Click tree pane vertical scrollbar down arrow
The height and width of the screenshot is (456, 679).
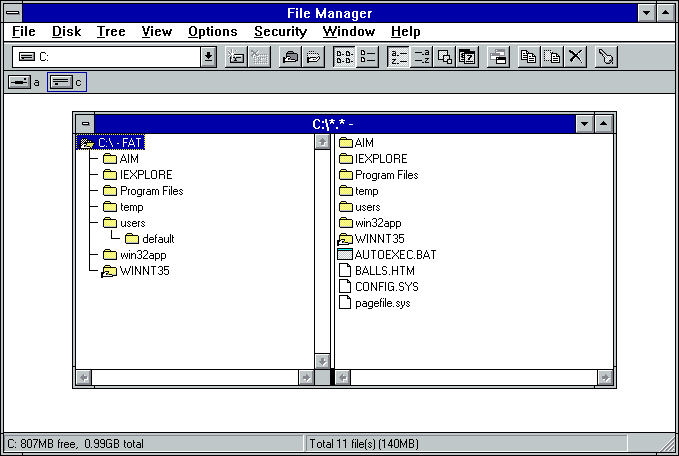pos(322,360)
